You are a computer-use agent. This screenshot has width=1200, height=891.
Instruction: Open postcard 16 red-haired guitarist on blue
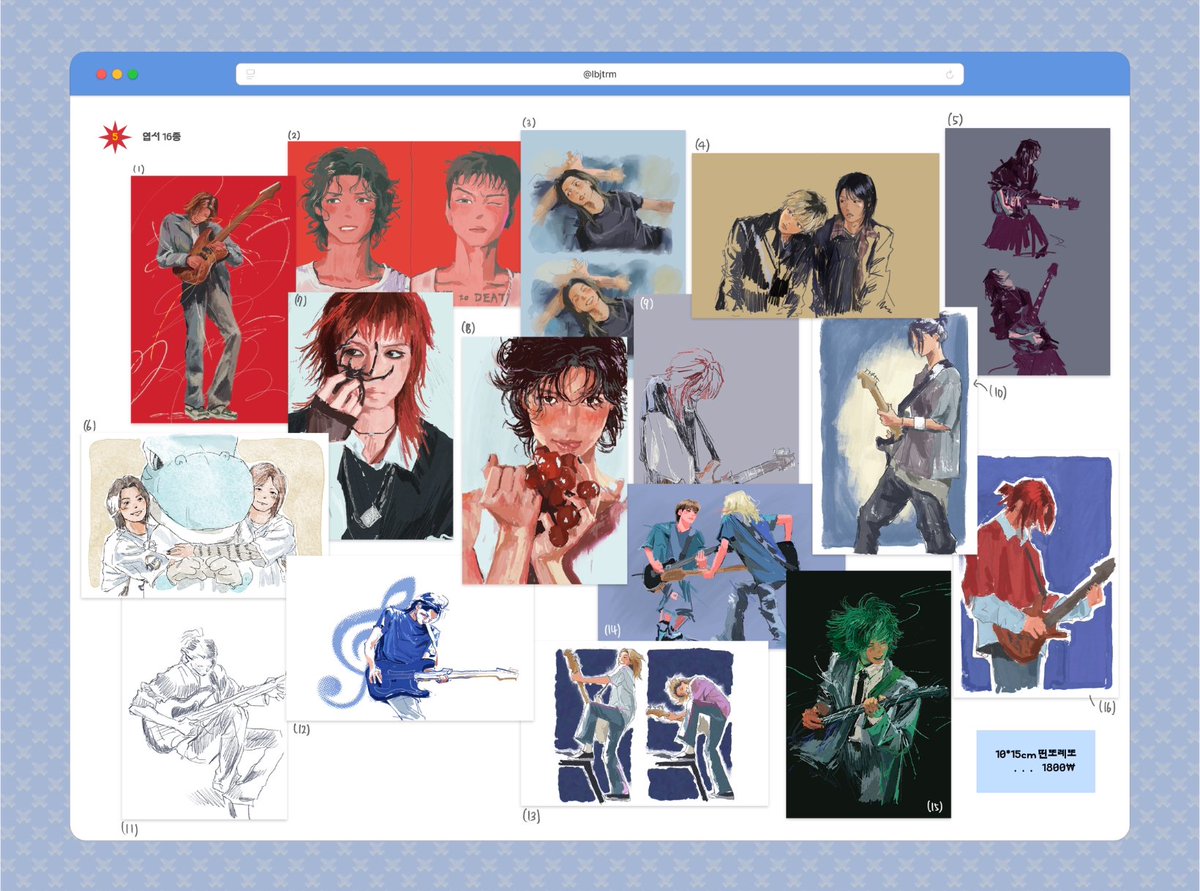1035,574
